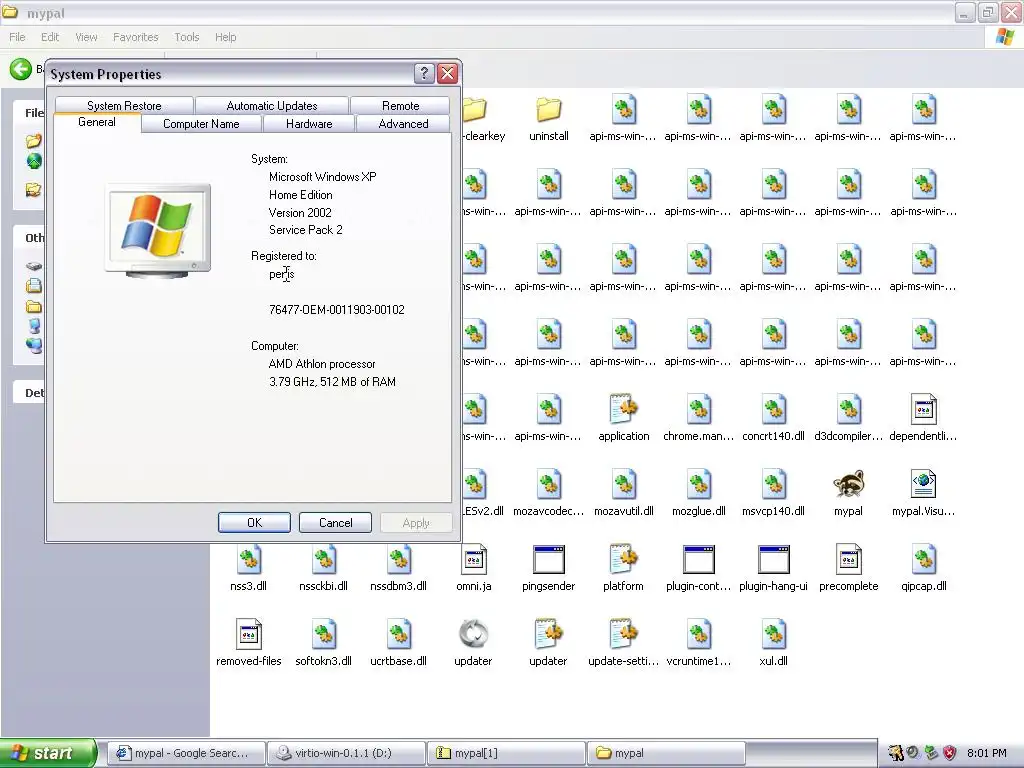Select the application configuration file icon
Image resolution: width=1024 pixels, height=768 pixels.
pos(624,409)
